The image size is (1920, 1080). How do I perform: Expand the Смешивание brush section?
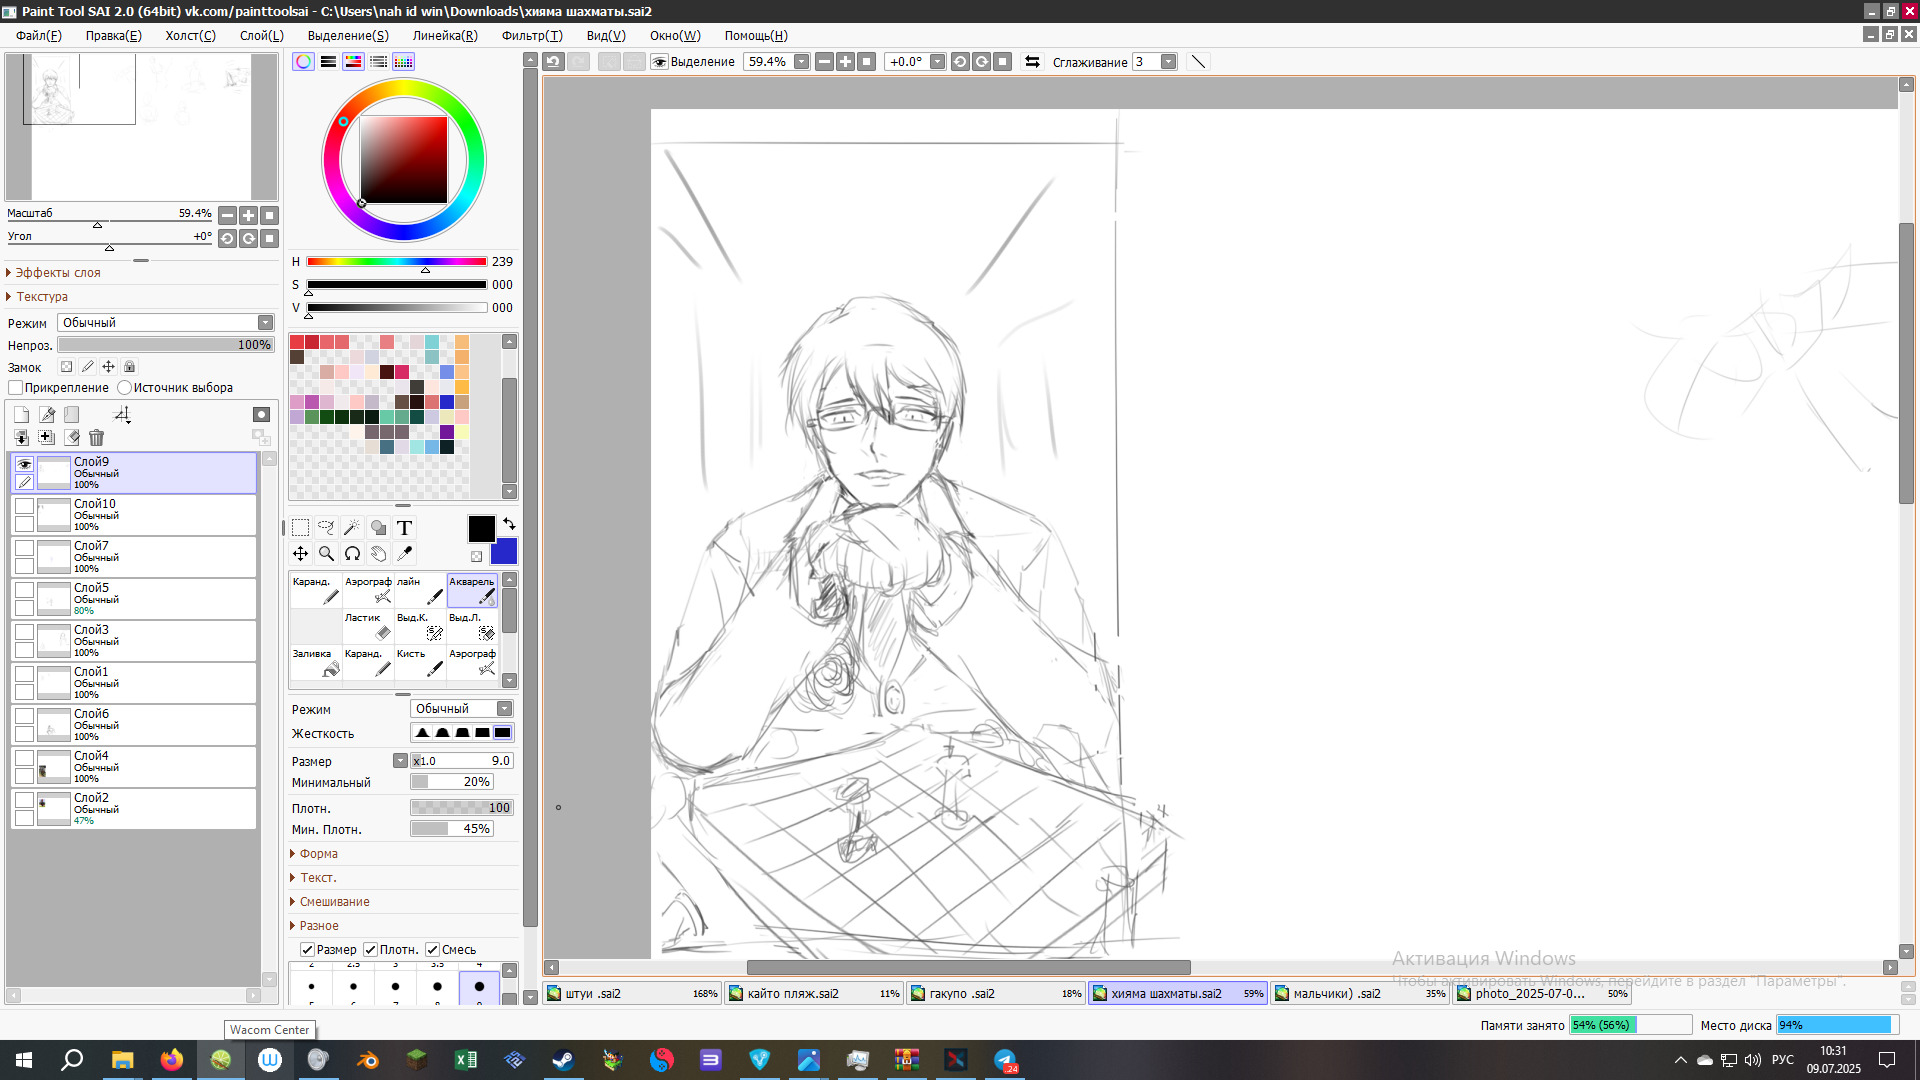pos(333,902)
